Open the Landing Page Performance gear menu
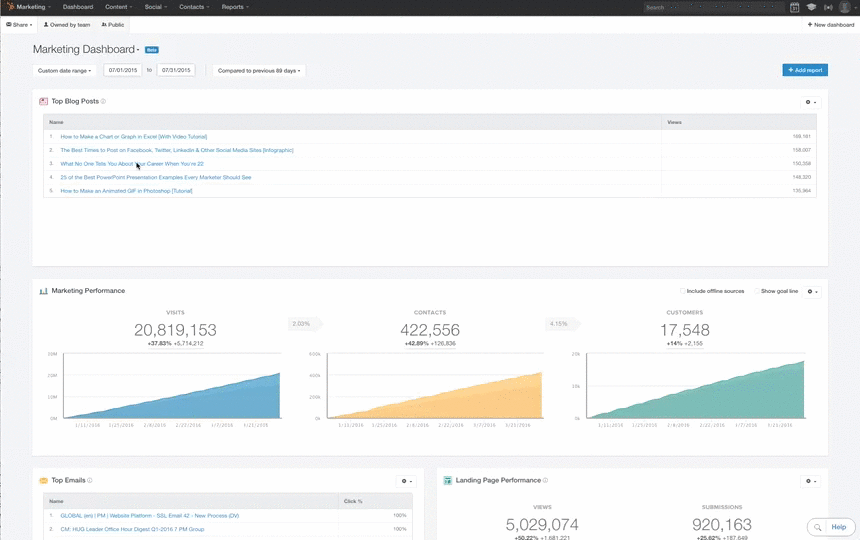 (811, 481)
